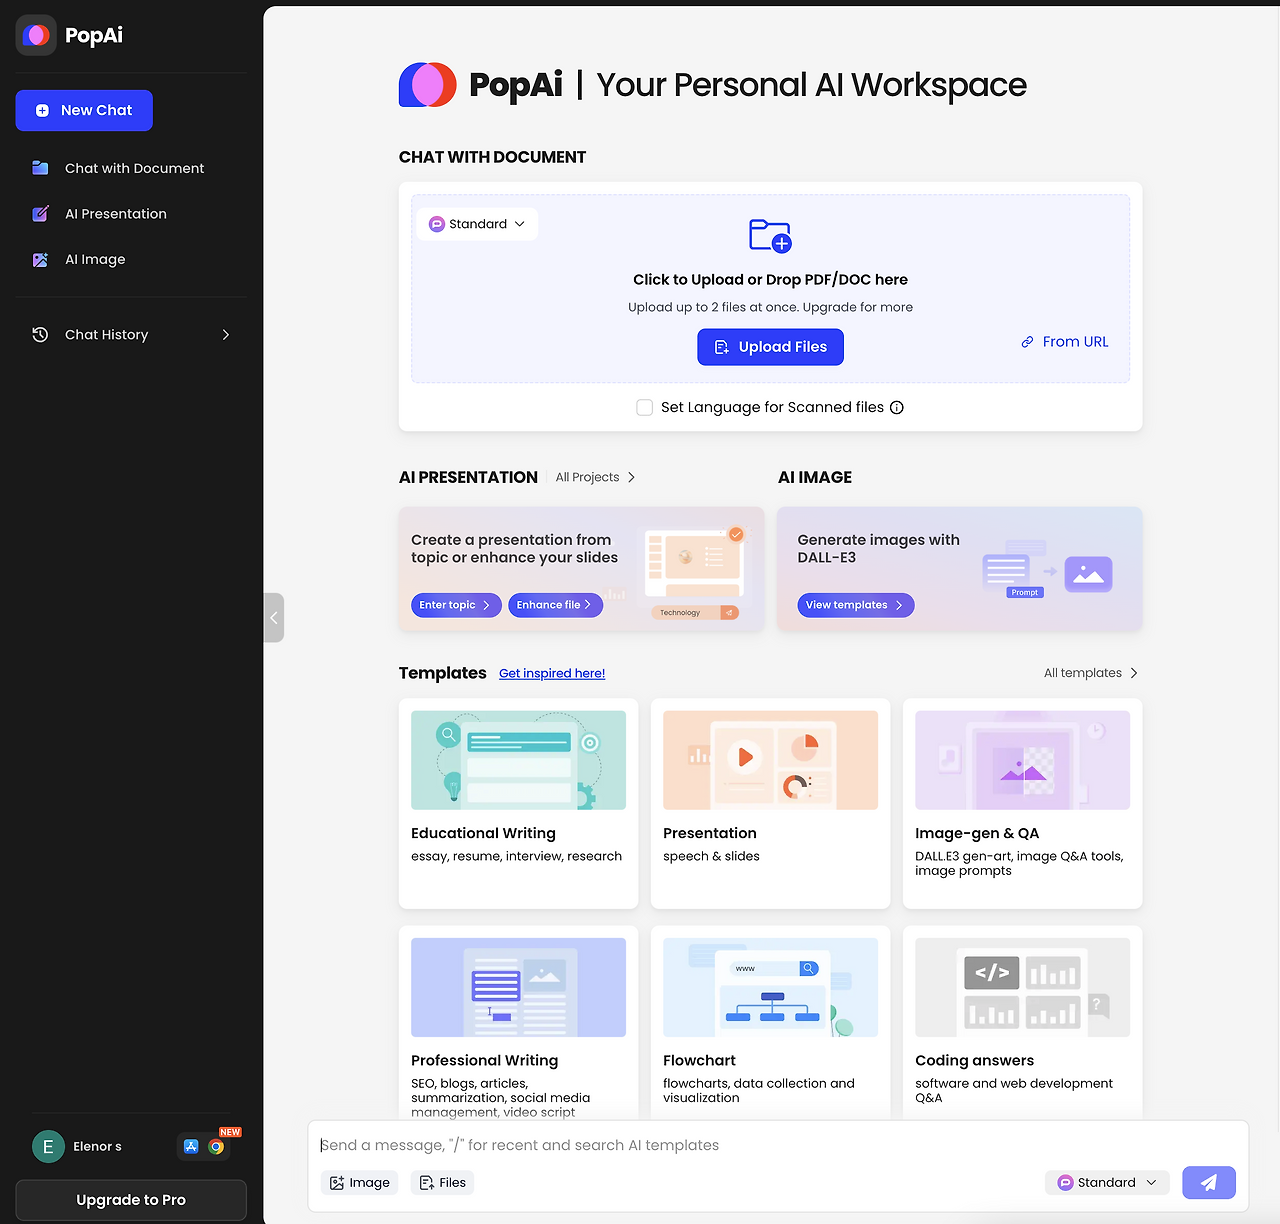Open the Presentation template thumbnail
1280x1224 pixels.
pos(770,760)
